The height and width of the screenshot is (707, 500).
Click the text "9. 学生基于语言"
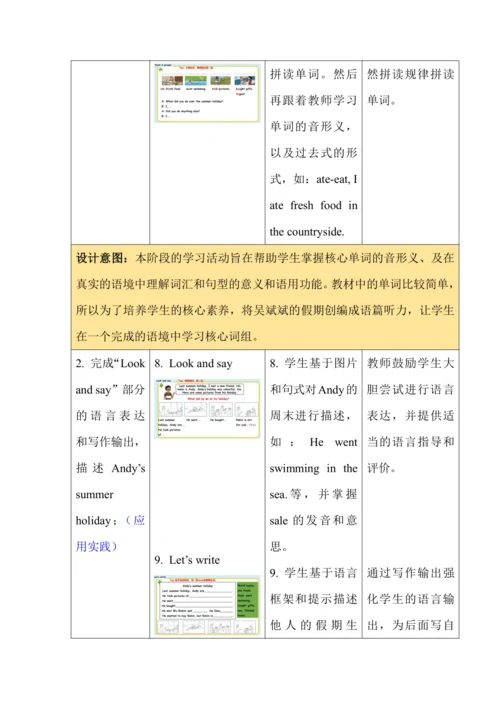pyautogui.click(x=313, y=573)
